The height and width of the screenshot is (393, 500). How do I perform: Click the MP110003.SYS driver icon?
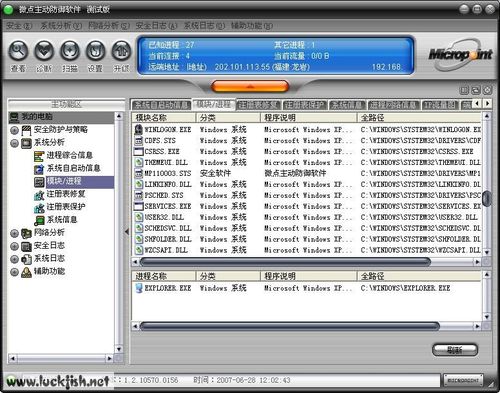point(138,173)
